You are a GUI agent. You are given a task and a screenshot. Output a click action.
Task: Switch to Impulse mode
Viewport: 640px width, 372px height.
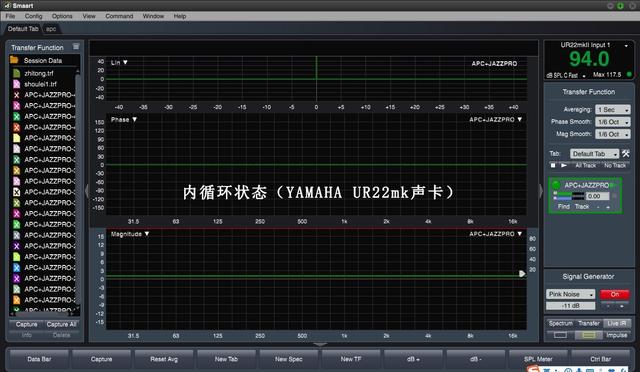tap(616, 335)
